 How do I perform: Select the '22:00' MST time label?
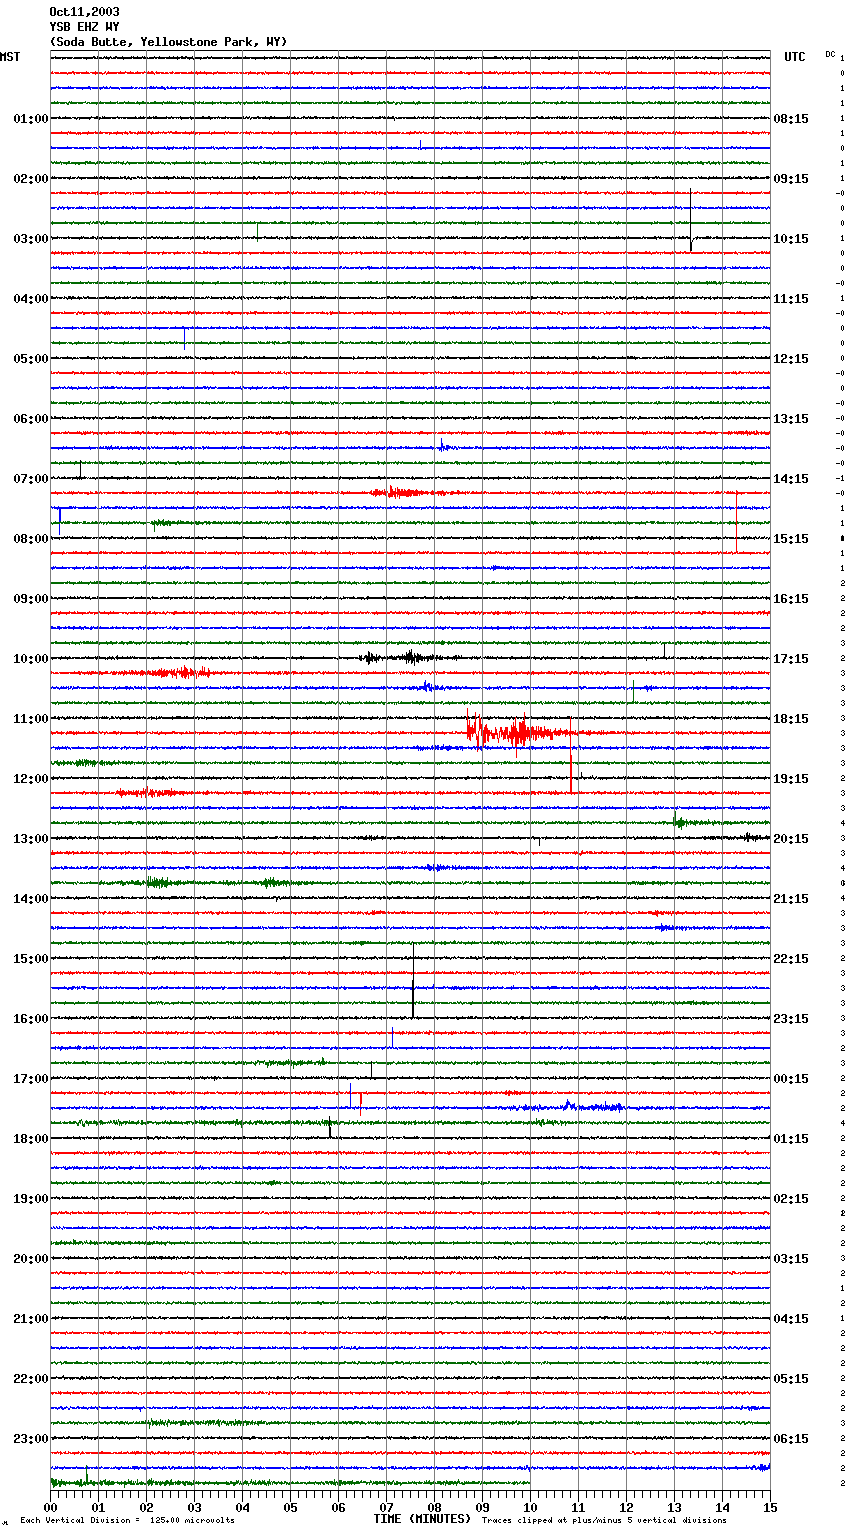[31, 1379]
